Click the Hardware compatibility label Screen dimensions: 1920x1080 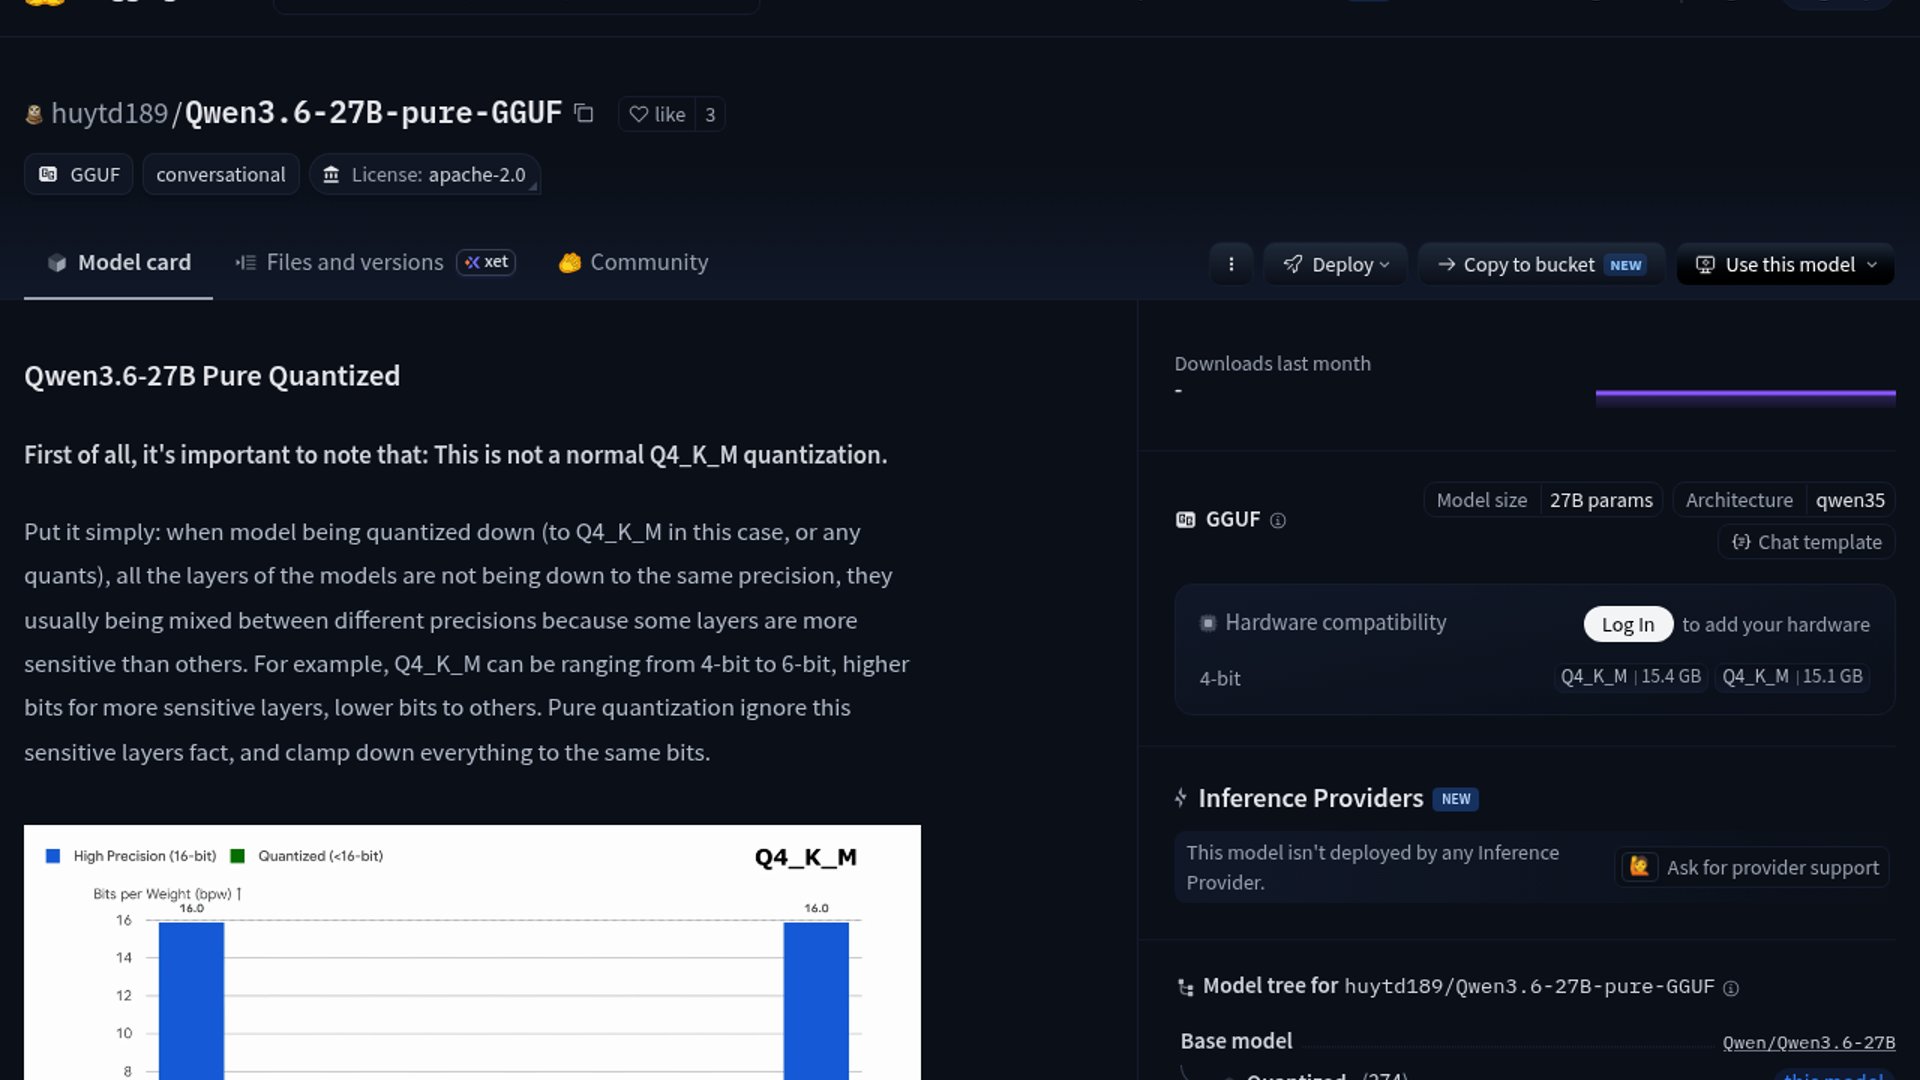1336,623
